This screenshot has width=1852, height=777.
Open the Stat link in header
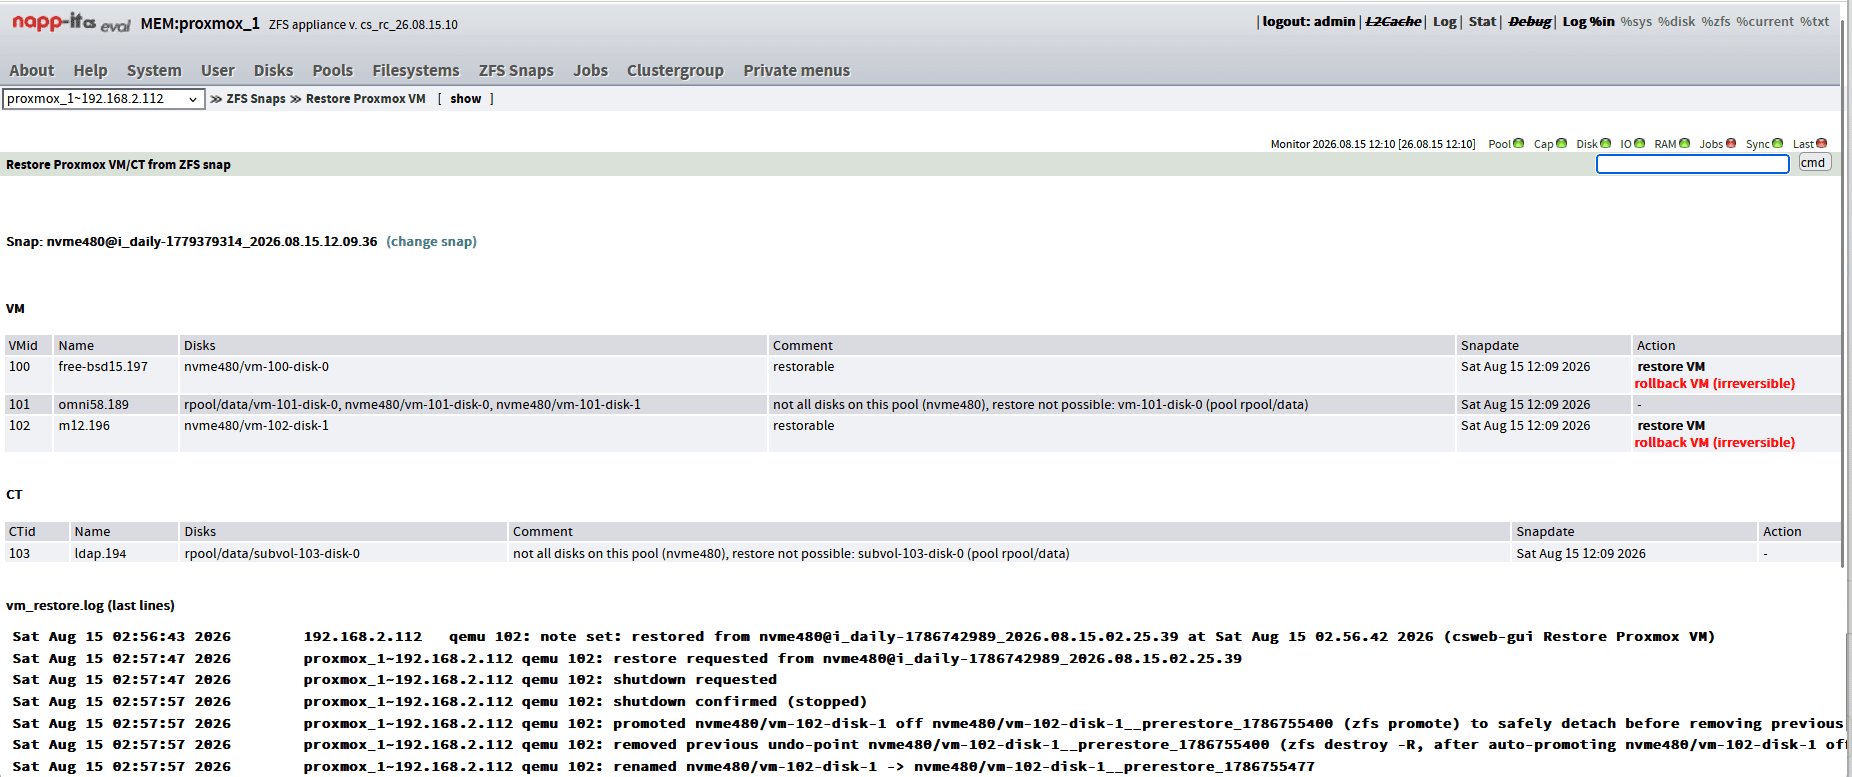pyautogui.click(x=1482, y=21)
